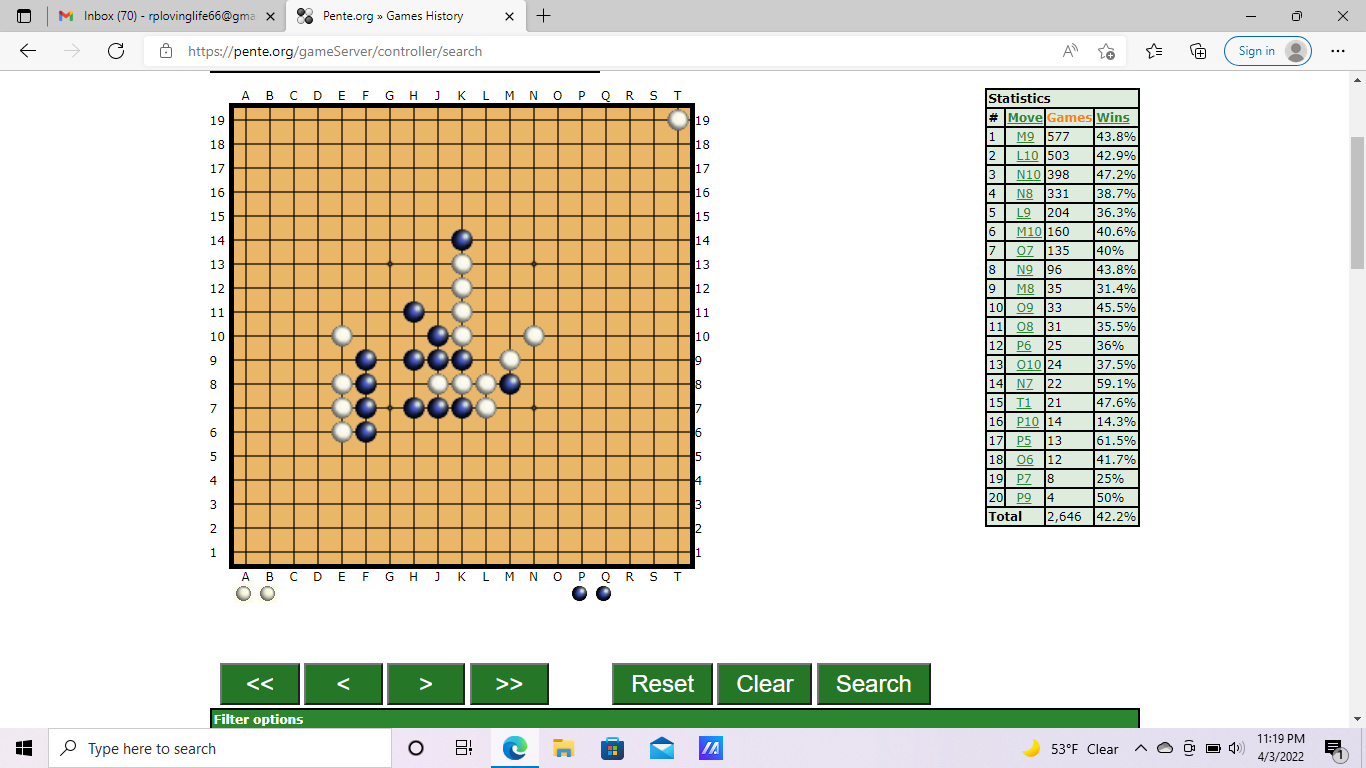
Task: Click the white stone at E10
Action: click(x=342, y=336)
